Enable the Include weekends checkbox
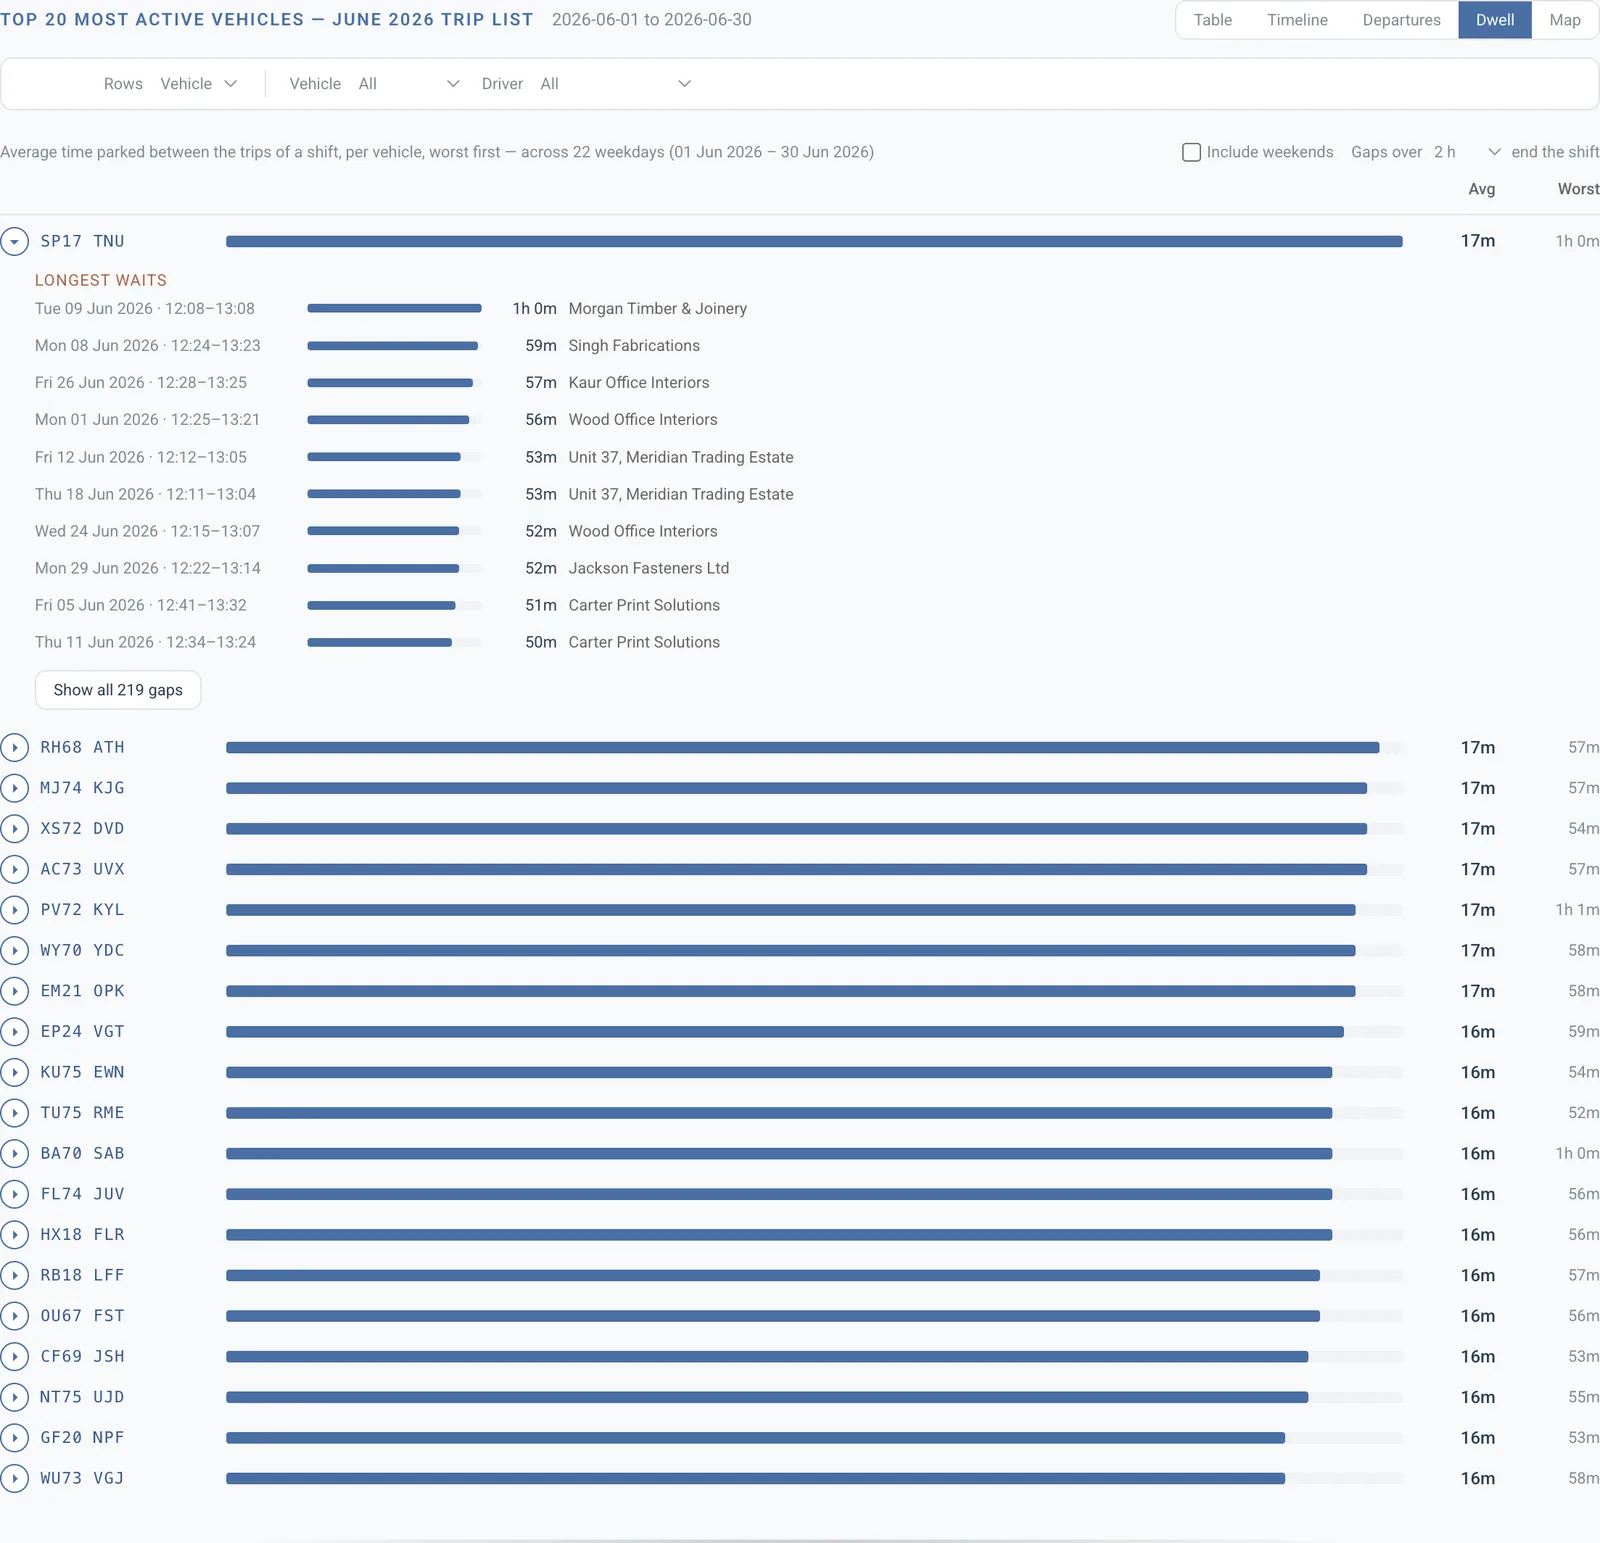The height and width of the screenshot is (1543, 1600). click(1191, 152)
